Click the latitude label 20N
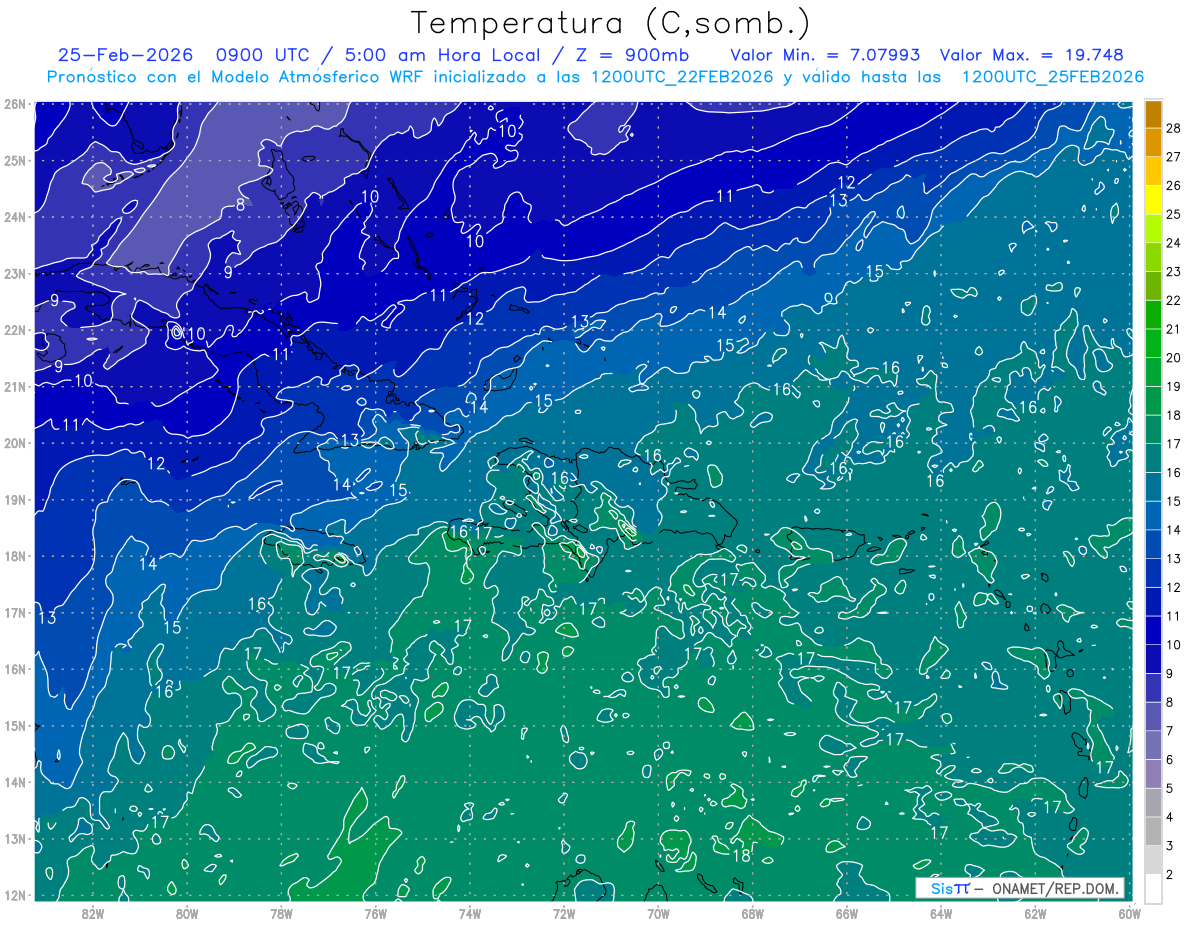 pyautogui.click(x=14, y=443)
